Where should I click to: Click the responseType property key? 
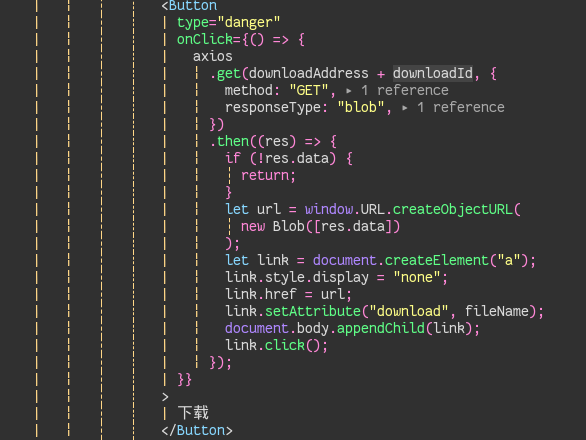click(273, 108)
